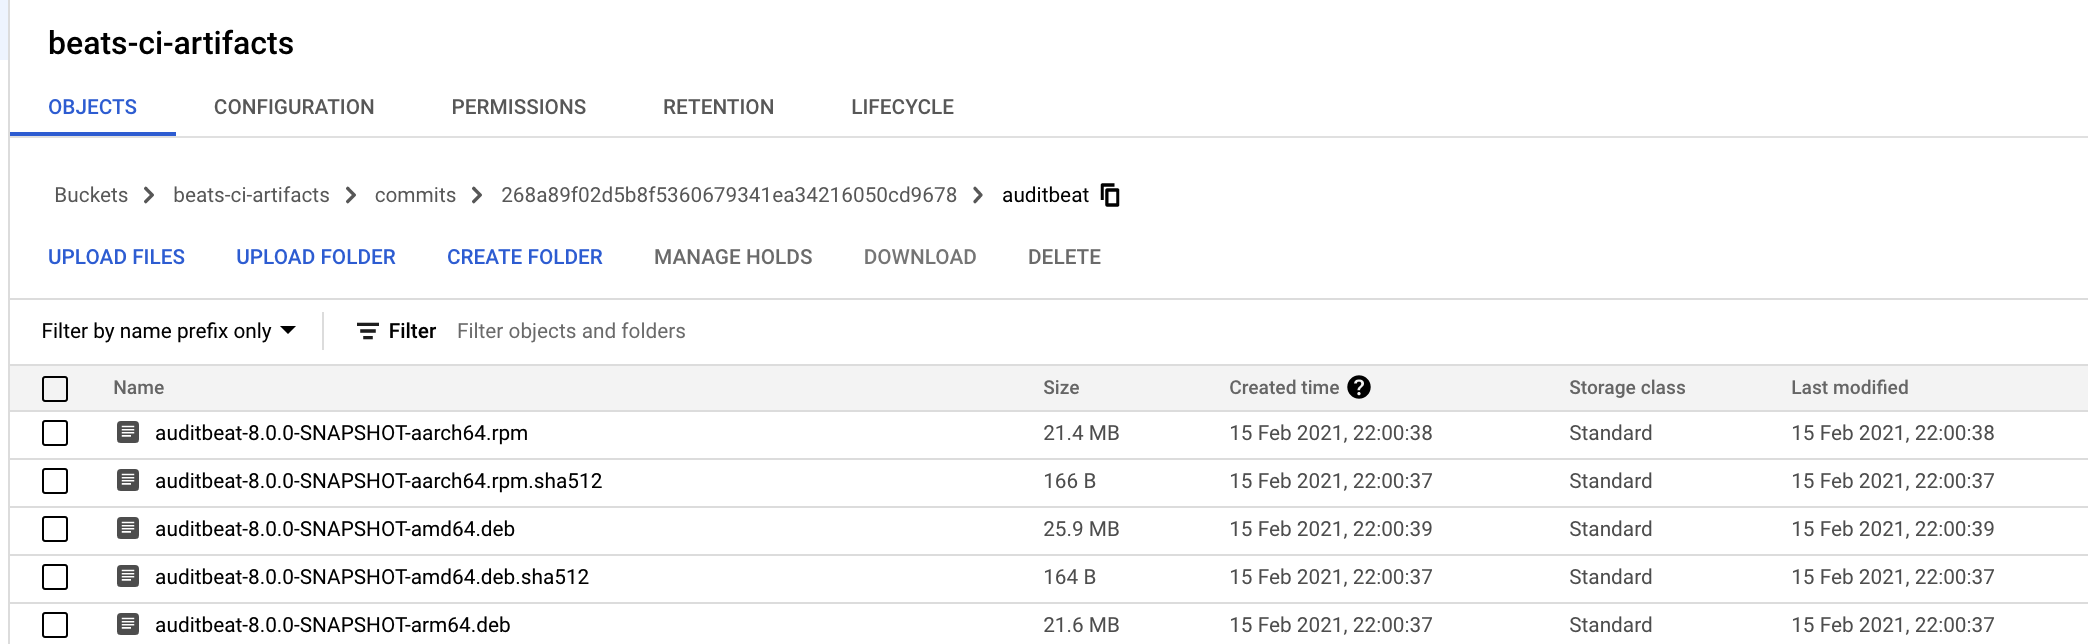This screenshot has height=644, width=2088.
Task: Click file icon of amd64.deb row
Action: (x=128, y=528)
